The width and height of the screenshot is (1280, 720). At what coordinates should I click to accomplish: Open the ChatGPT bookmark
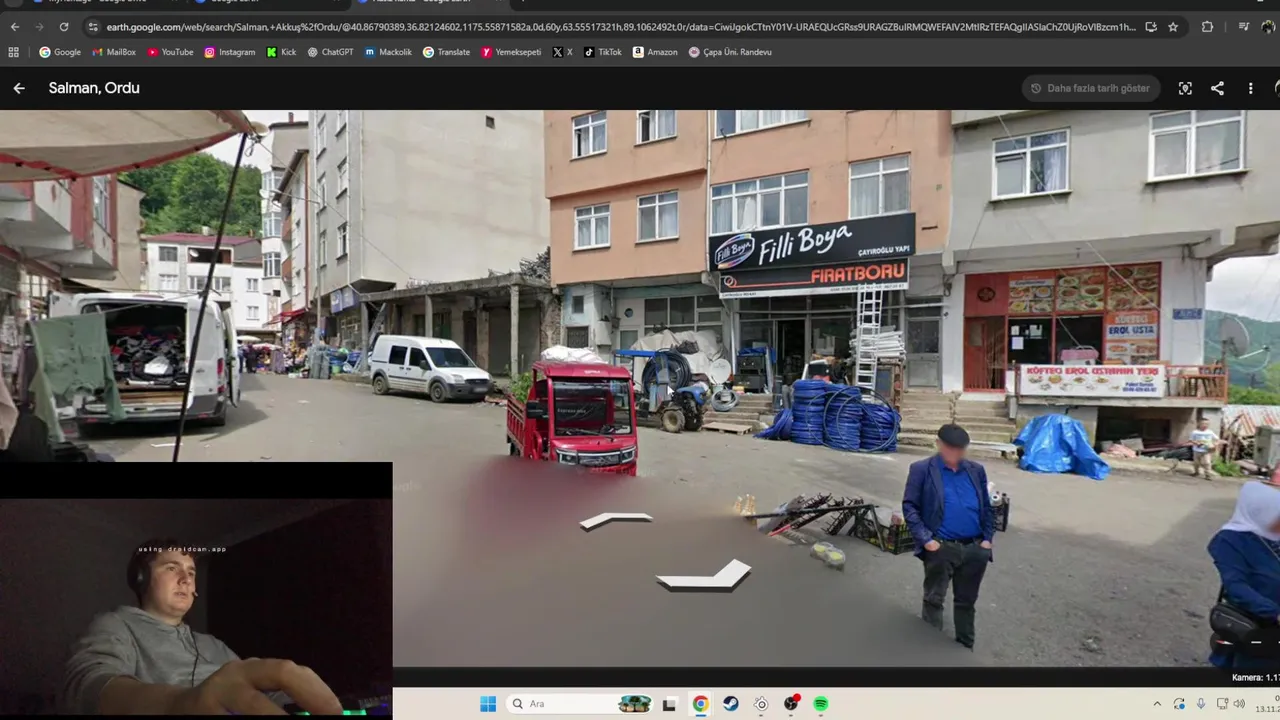tap(331, 52)
